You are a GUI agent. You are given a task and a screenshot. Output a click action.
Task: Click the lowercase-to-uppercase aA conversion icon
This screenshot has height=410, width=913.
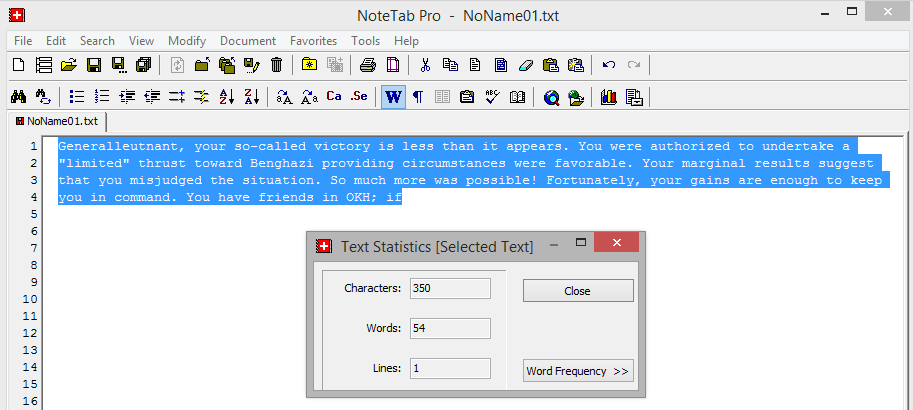284,97
